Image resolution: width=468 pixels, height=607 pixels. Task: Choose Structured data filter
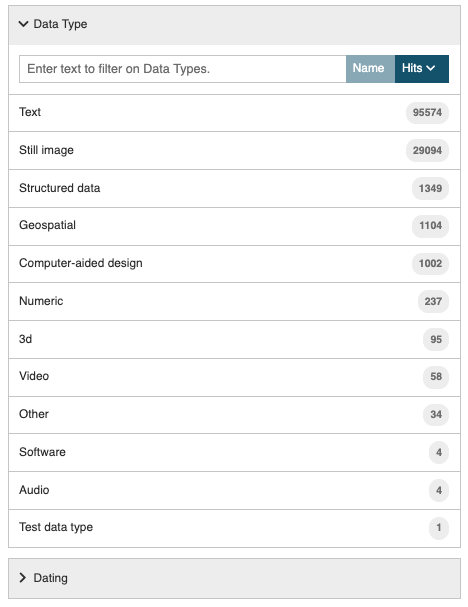(234, 188)
